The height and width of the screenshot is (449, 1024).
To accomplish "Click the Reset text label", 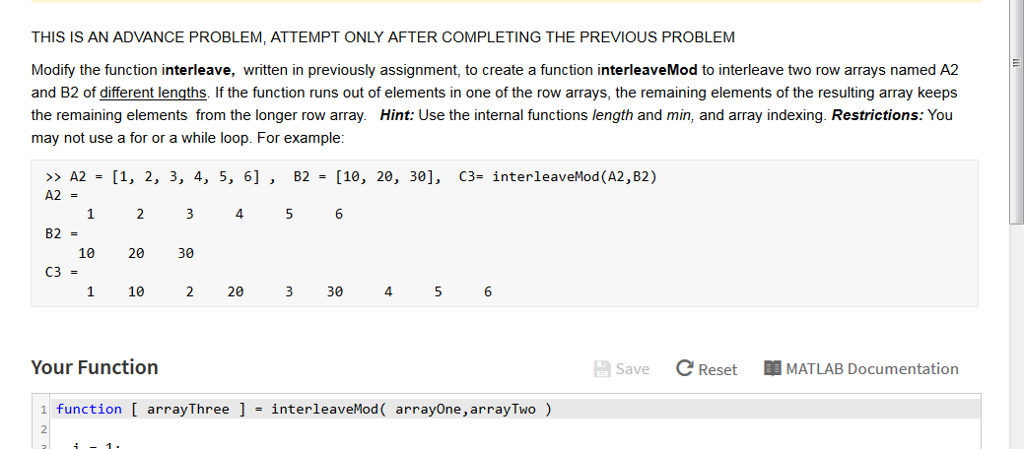I will point(717,369).
